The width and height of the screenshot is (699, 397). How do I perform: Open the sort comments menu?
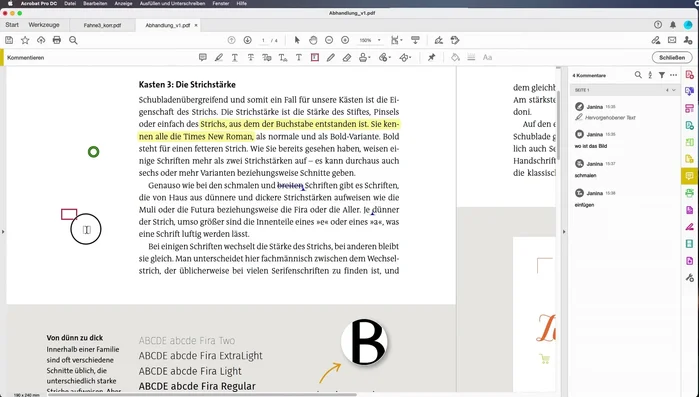650,75
